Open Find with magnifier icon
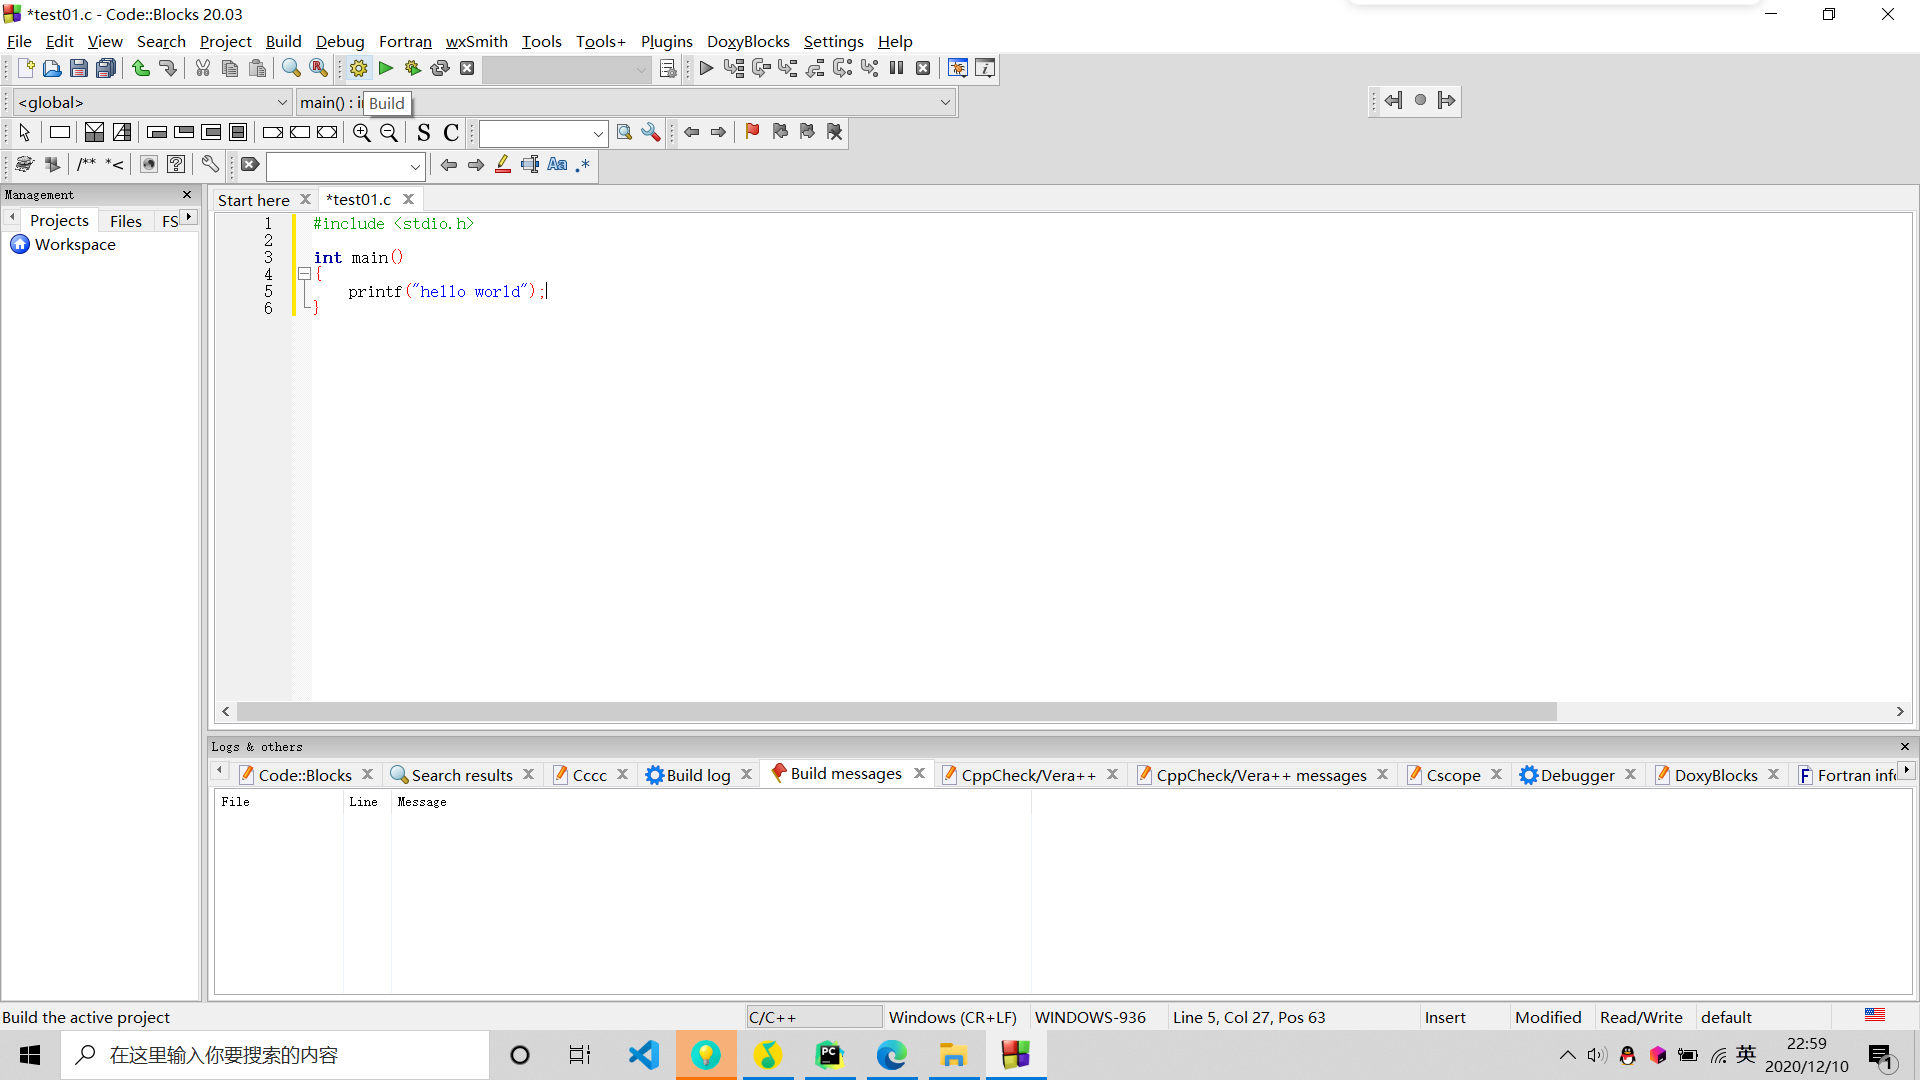 pos(291,68)
